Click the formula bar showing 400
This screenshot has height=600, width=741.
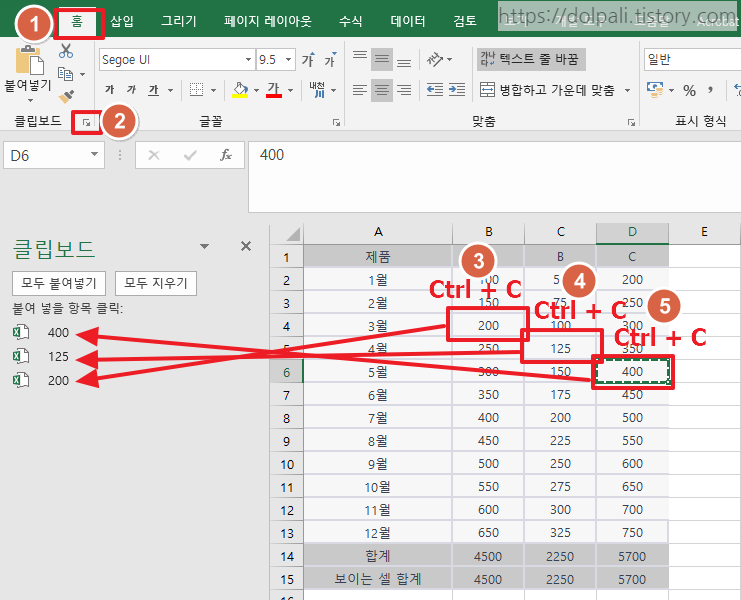pos(494,177)
